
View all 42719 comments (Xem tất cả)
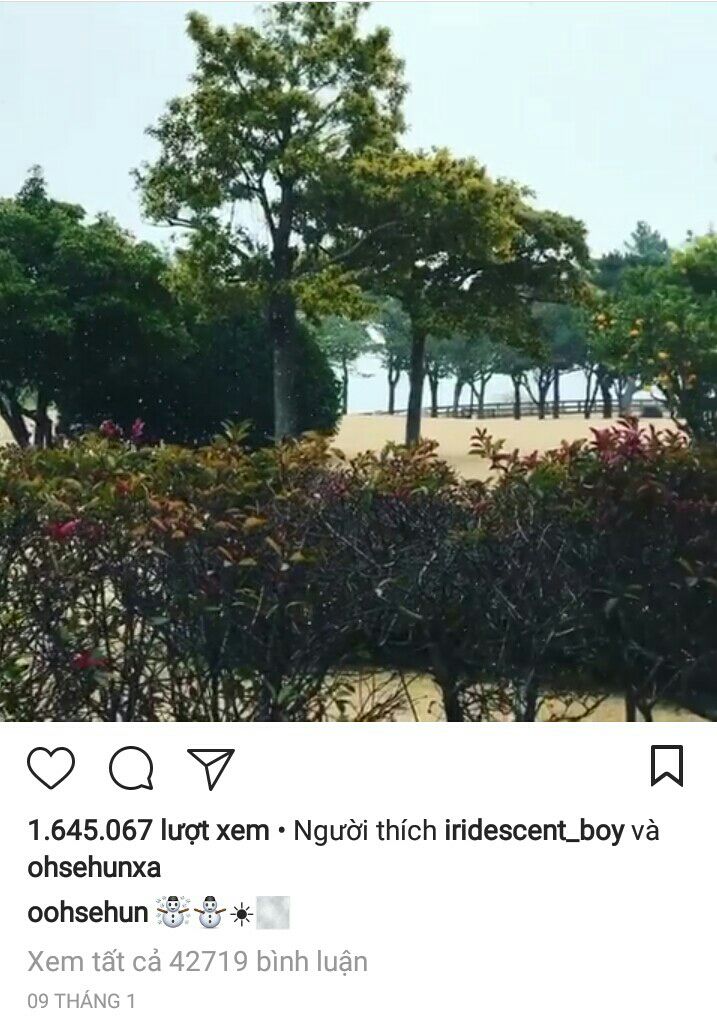[x=197, y=961]
